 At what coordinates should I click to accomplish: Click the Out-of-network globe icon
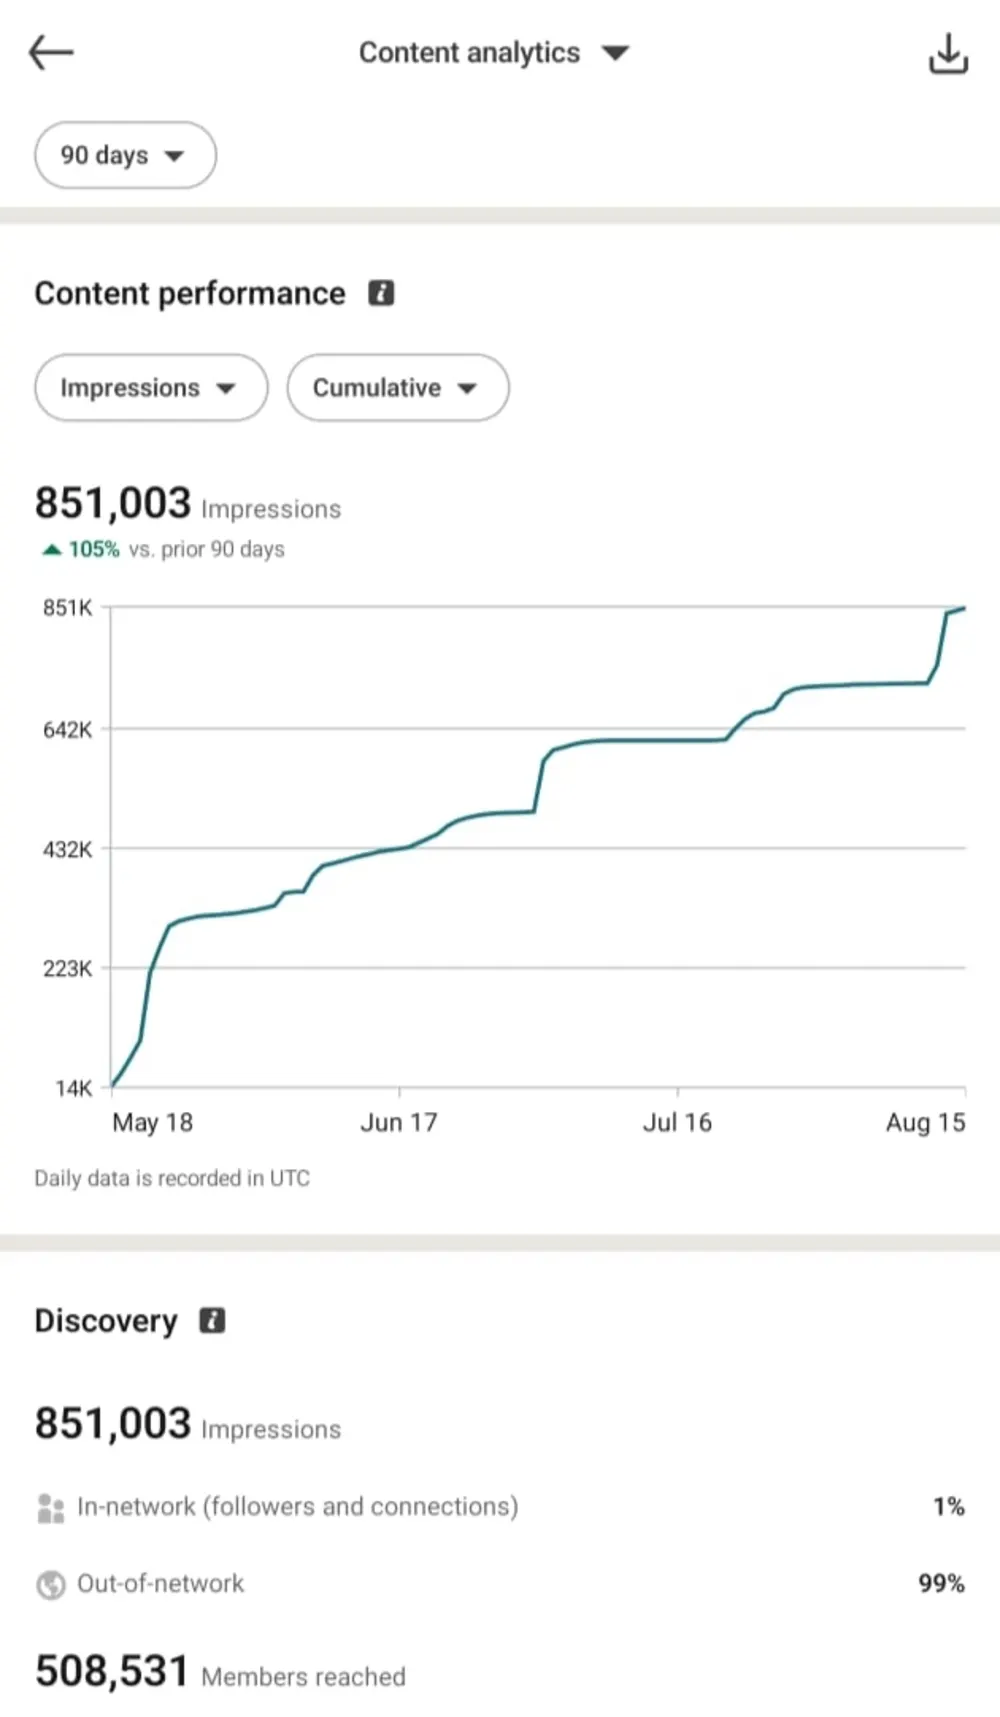(50, 1584)
